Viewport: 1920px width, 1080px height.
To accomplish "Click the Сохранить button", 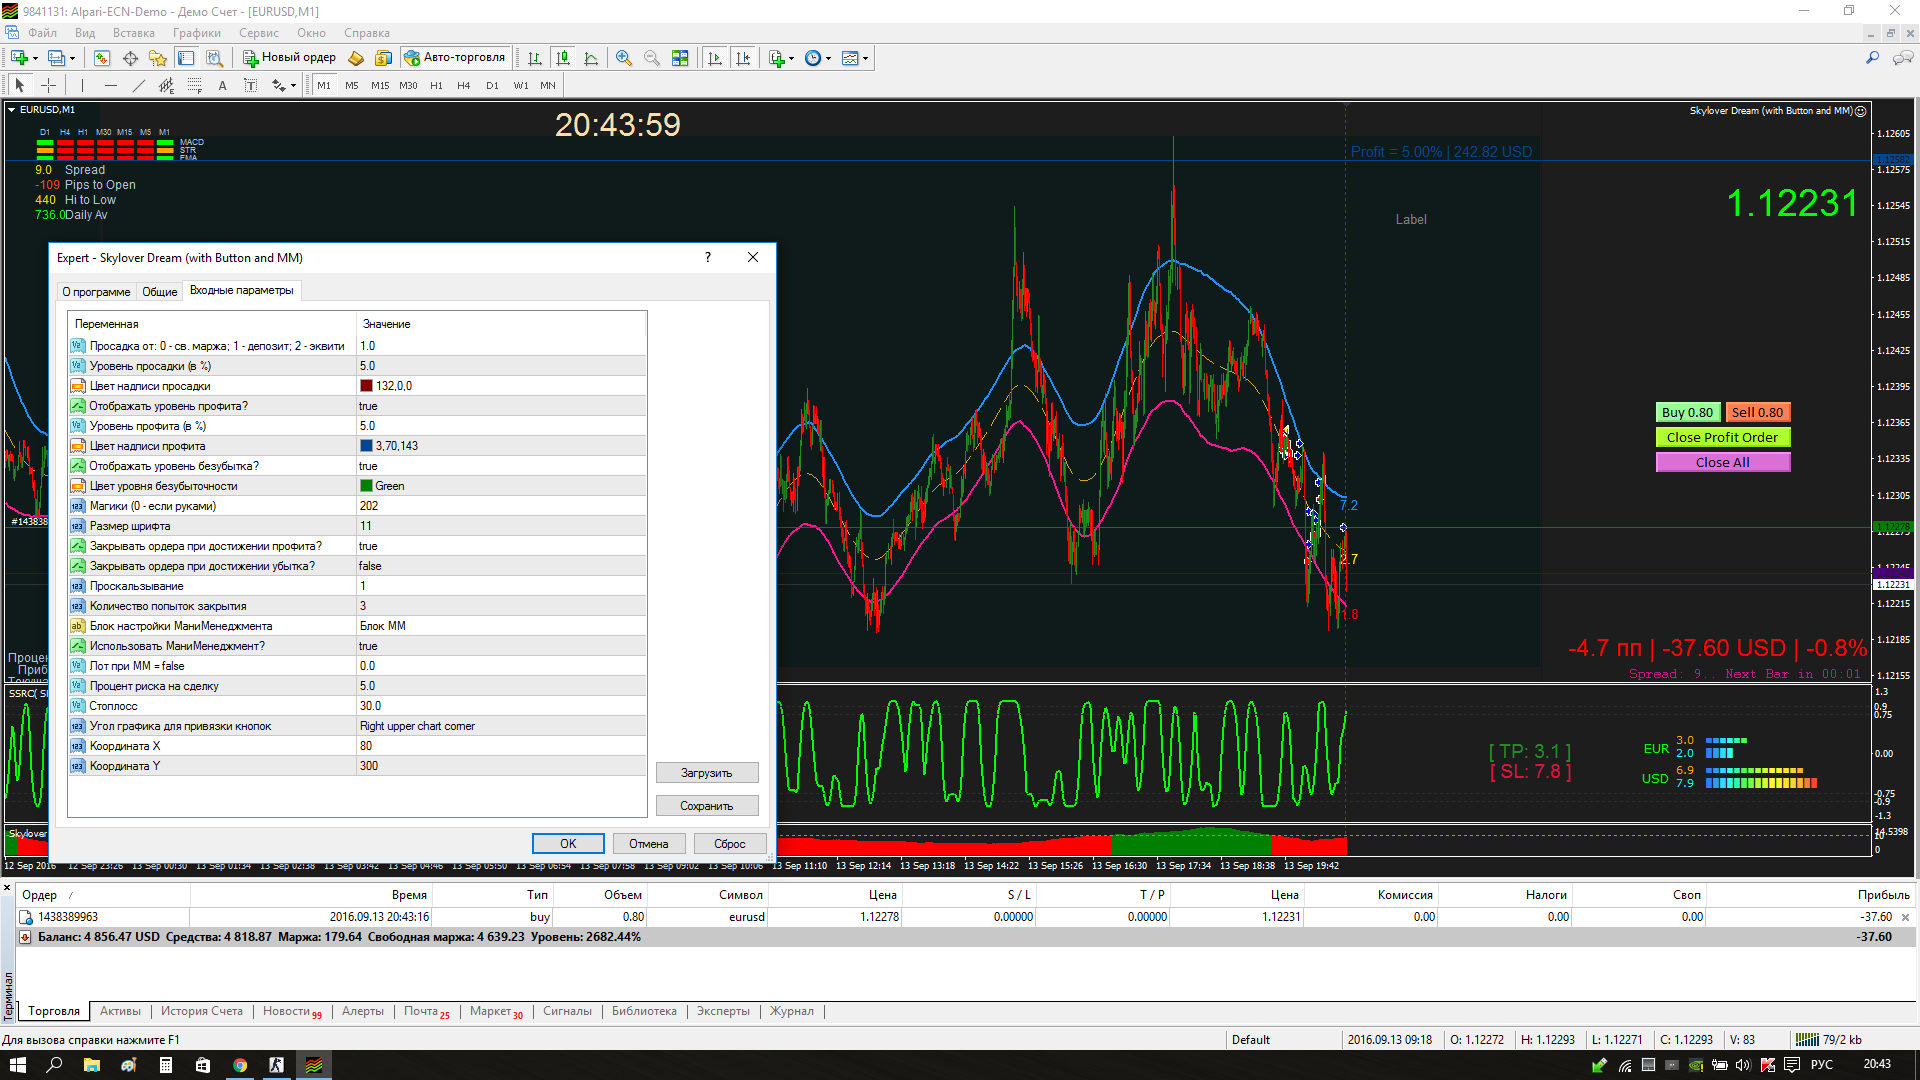I will (707, 806).
